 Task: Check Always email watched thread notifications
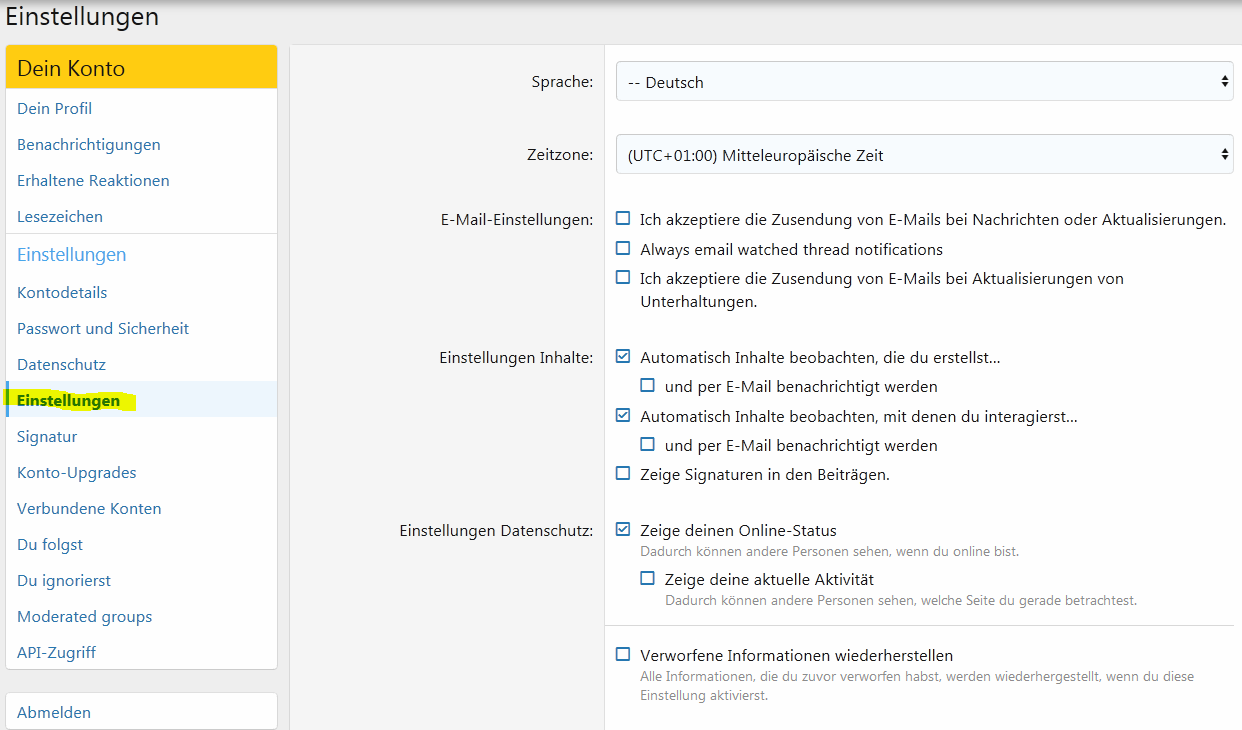[x=623, y=248]
